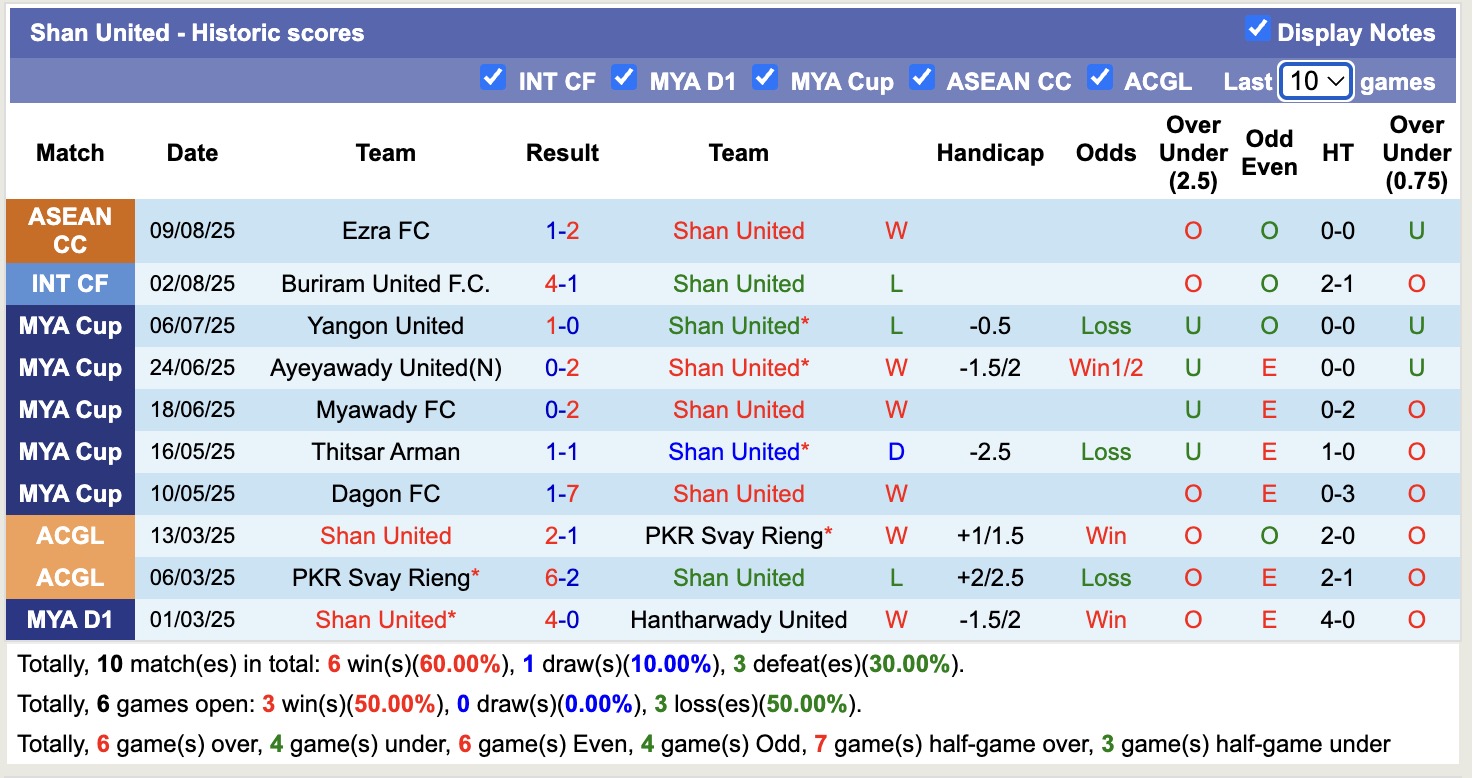
Task: Click the Handicap column header
Action: [989, 152]
